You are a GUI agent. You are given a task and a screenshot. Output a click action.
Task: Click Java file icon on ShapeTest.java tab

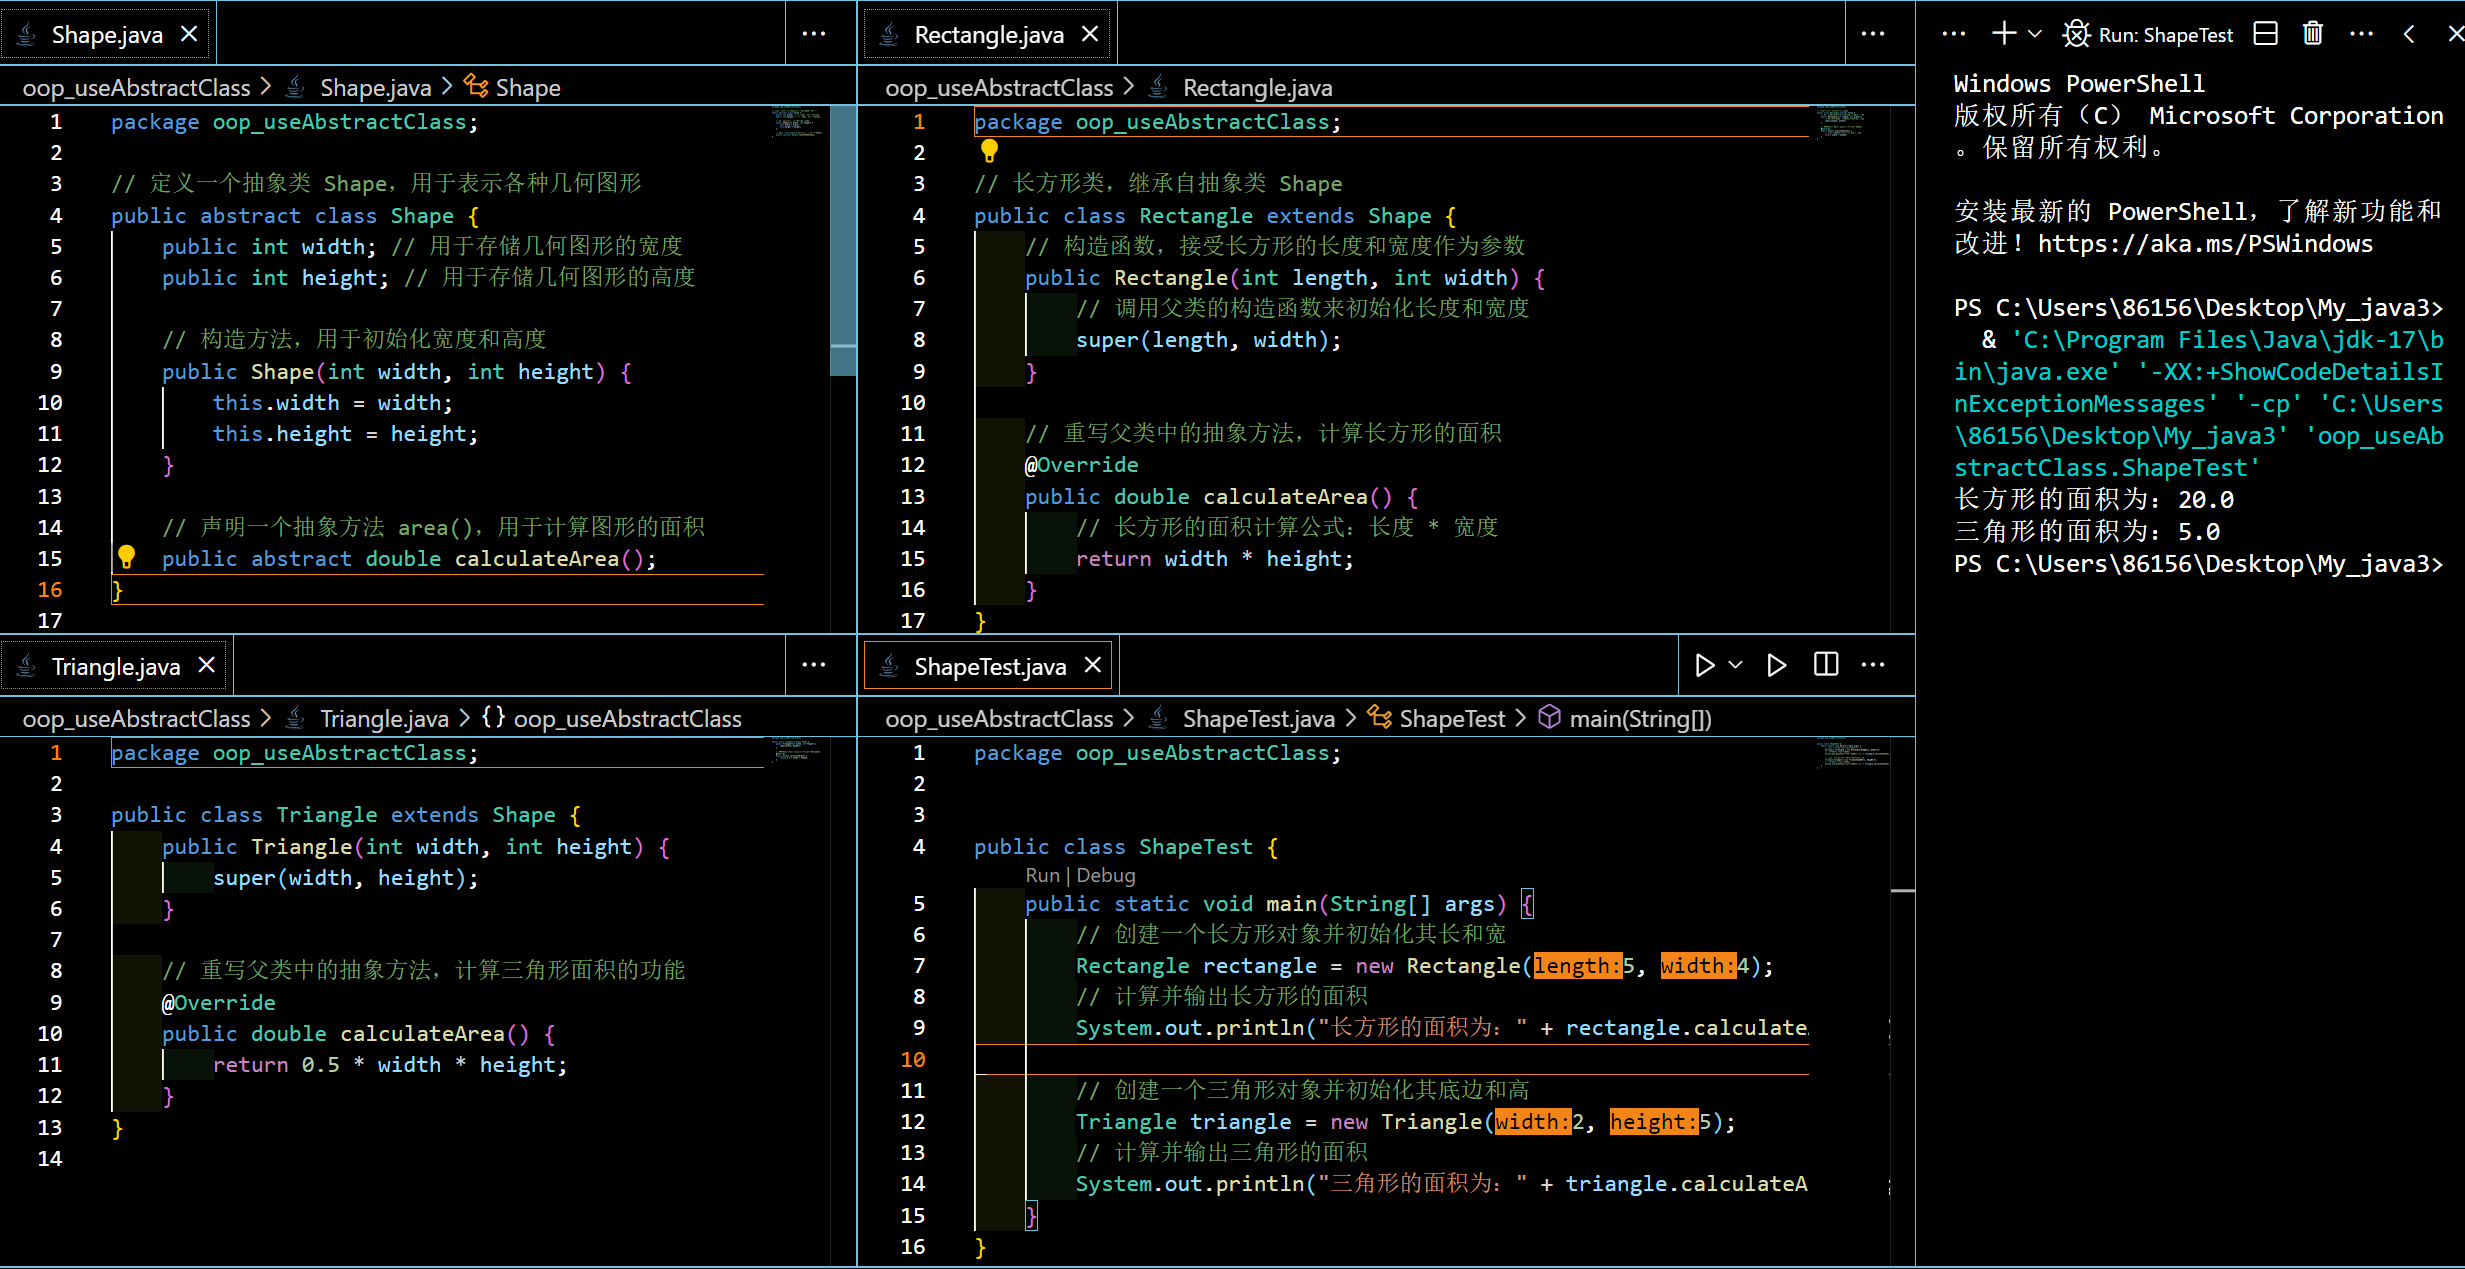pyautogui.click(x=889, y=666)
